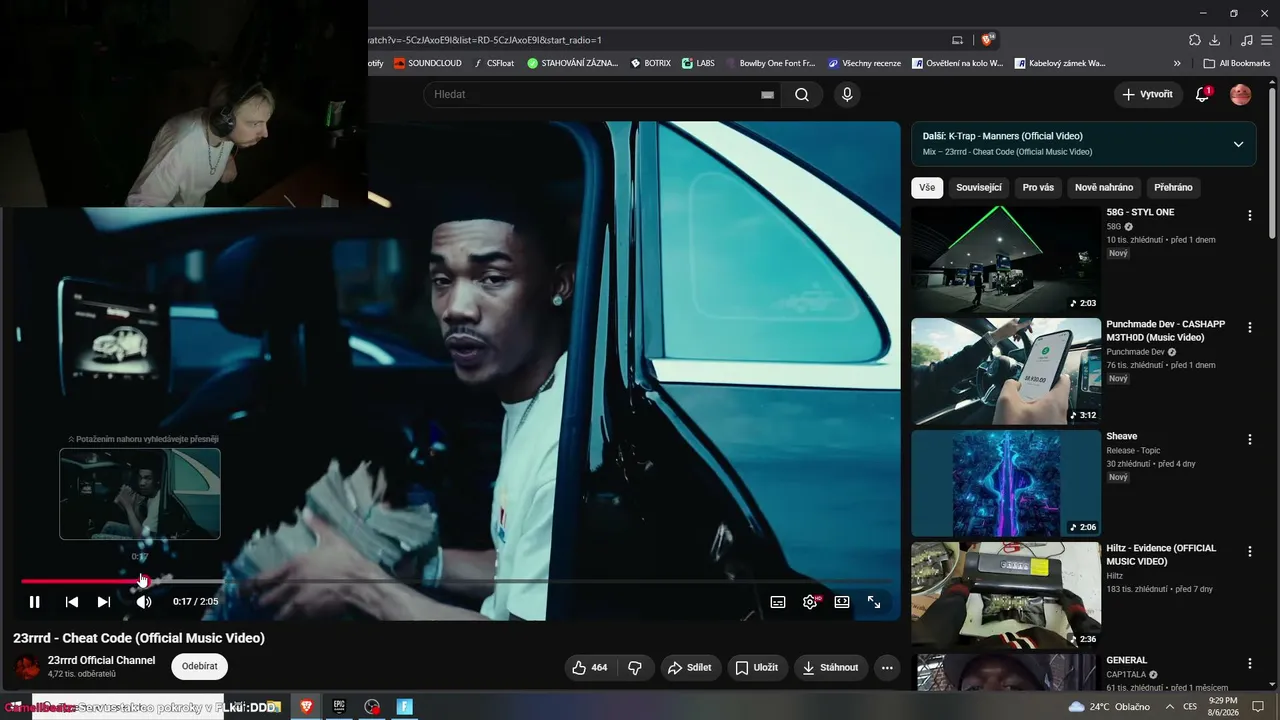Open the Vytvořit create menu
This screenshot has width=1280, height=720.
(1148, 94)
